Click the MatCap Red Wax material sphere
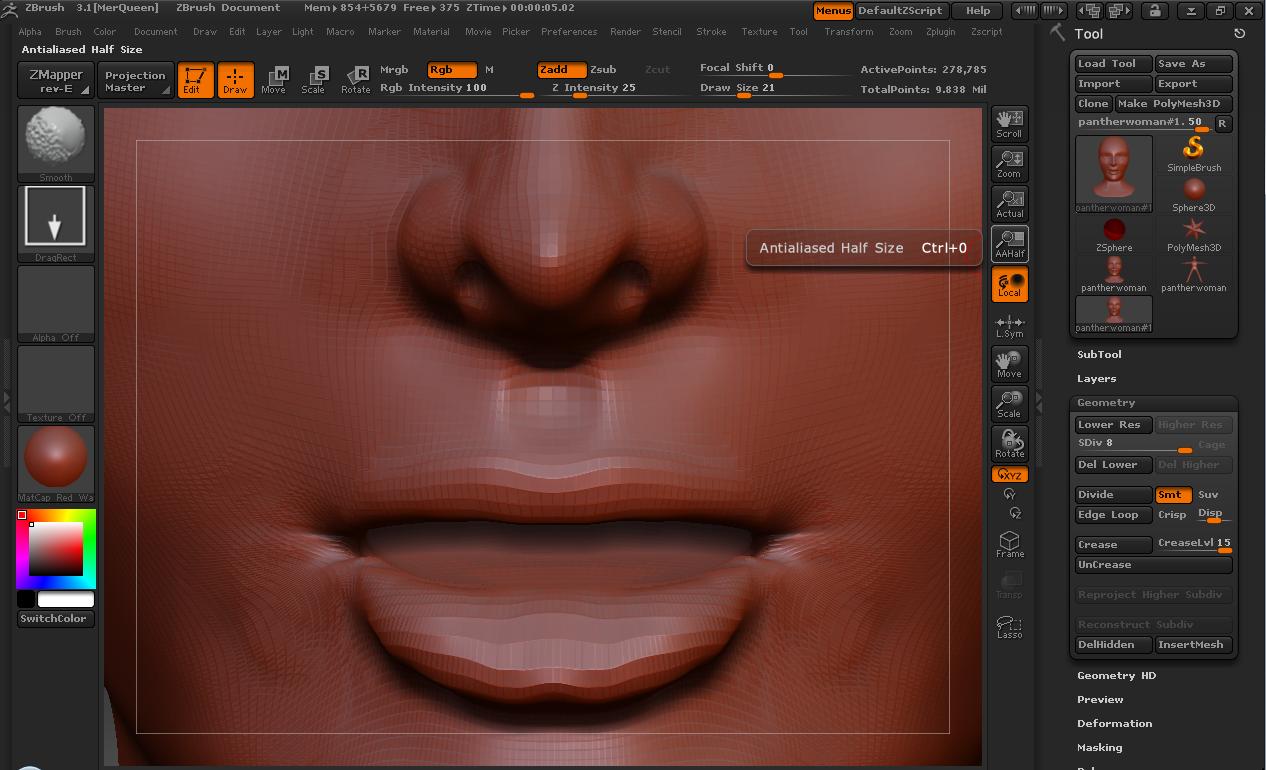 click(55, 458)
